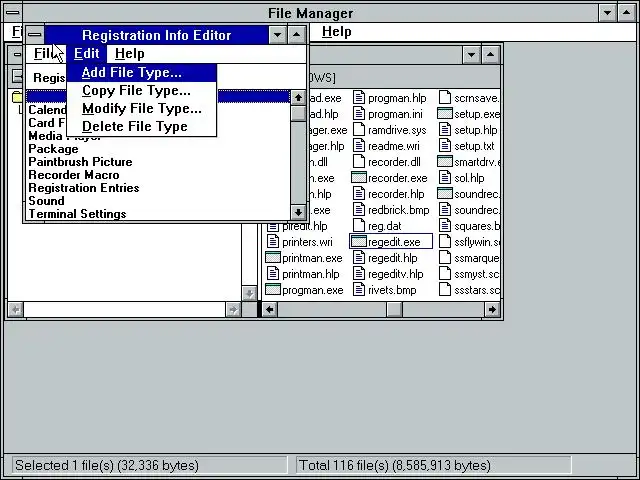Click progman.ini document icon

point(359,114)
